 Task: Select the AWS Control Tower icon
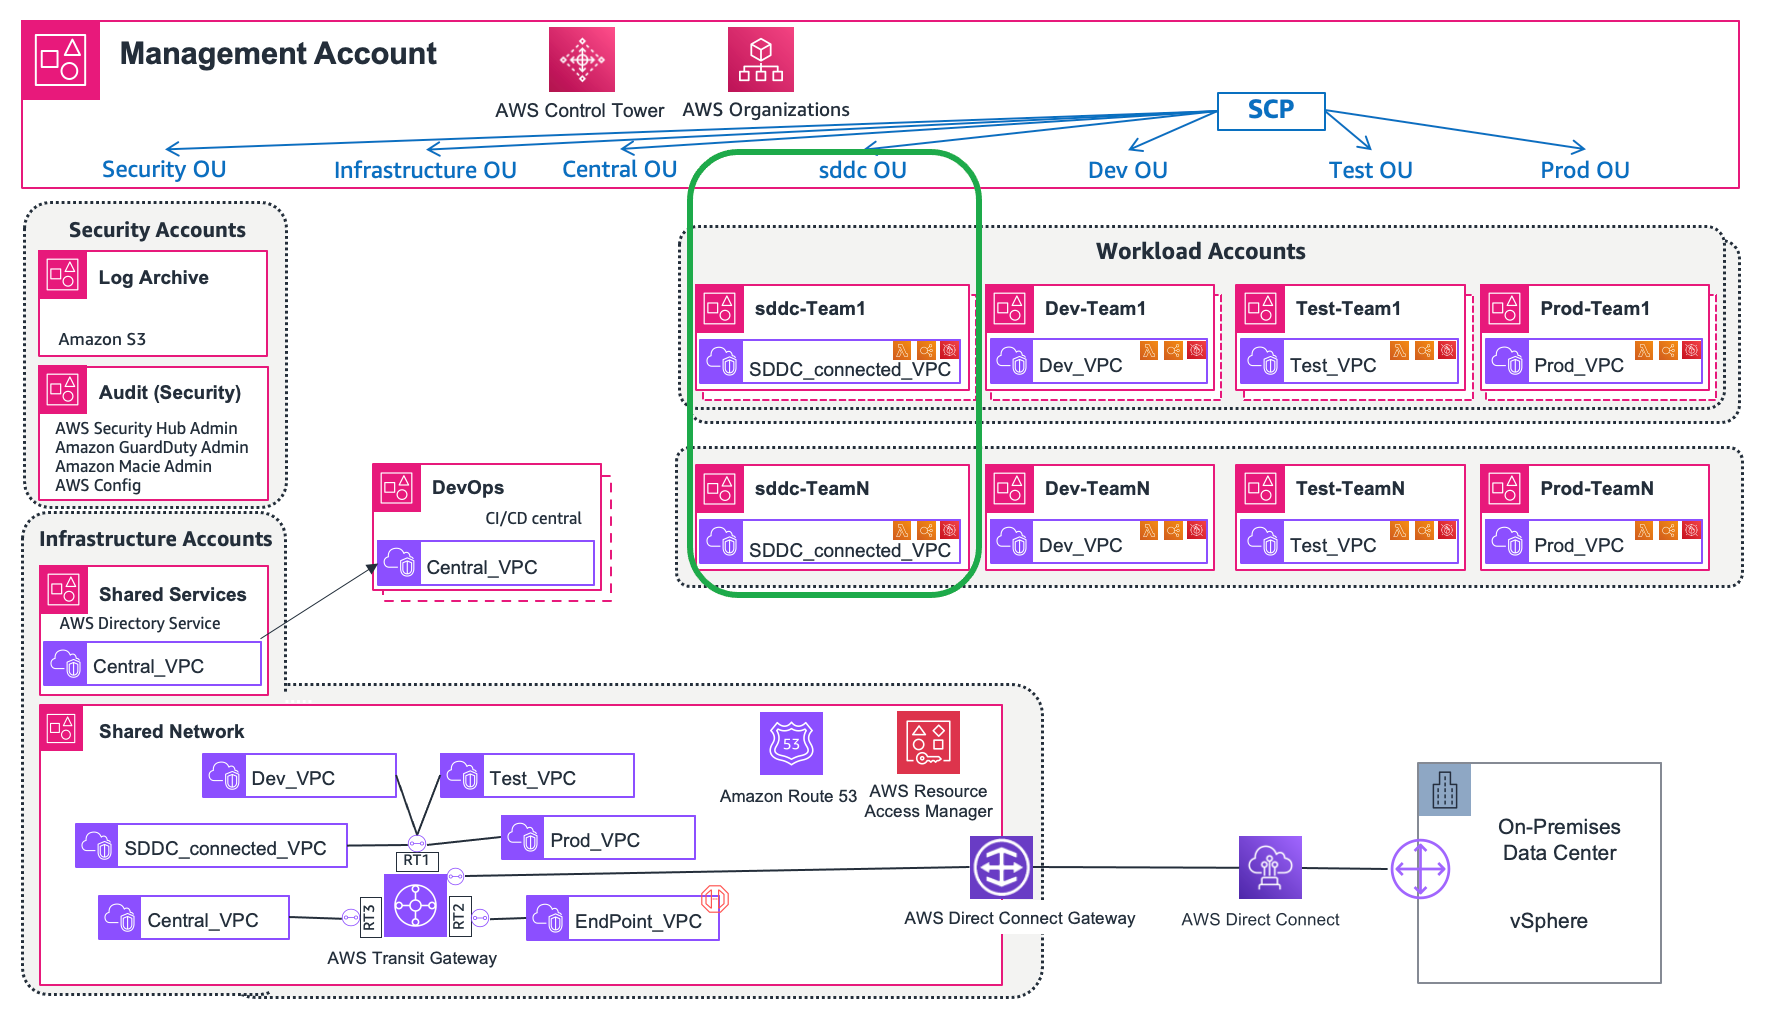point(581,59)
